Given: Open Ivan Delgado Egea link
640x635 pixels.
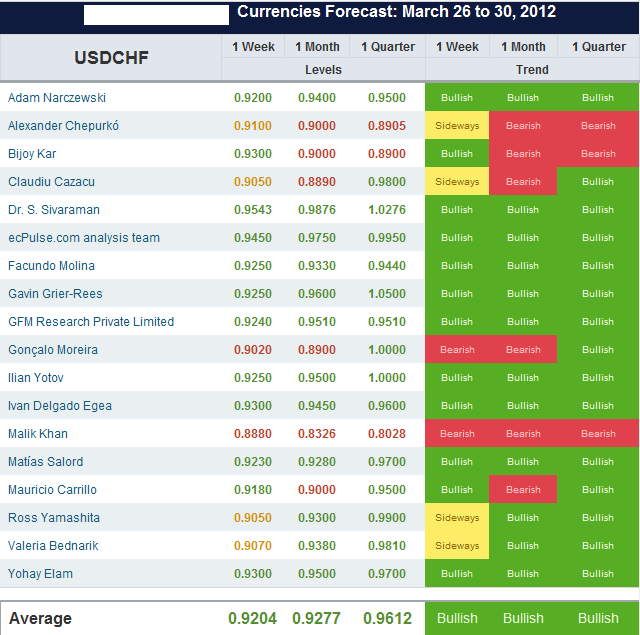Looking at the screenshot, I should tap(60, 406).
